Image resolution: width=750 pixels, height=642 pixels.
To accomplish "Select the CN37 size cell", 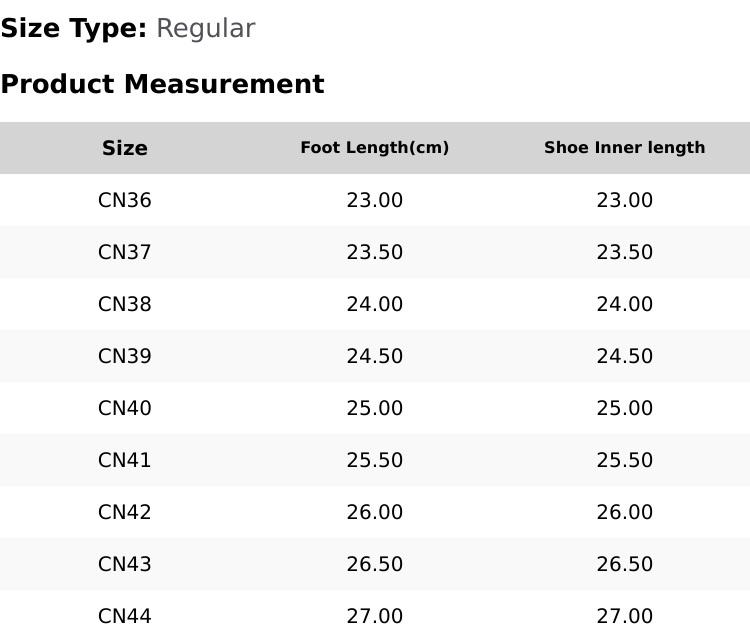I will 125,252.
